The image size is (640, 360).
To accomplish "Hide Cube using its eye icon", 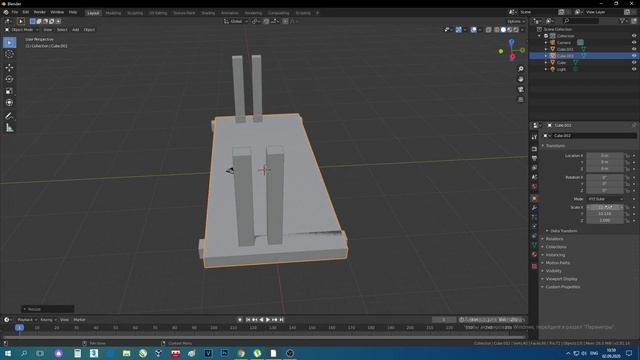I will tap(634, 62).
